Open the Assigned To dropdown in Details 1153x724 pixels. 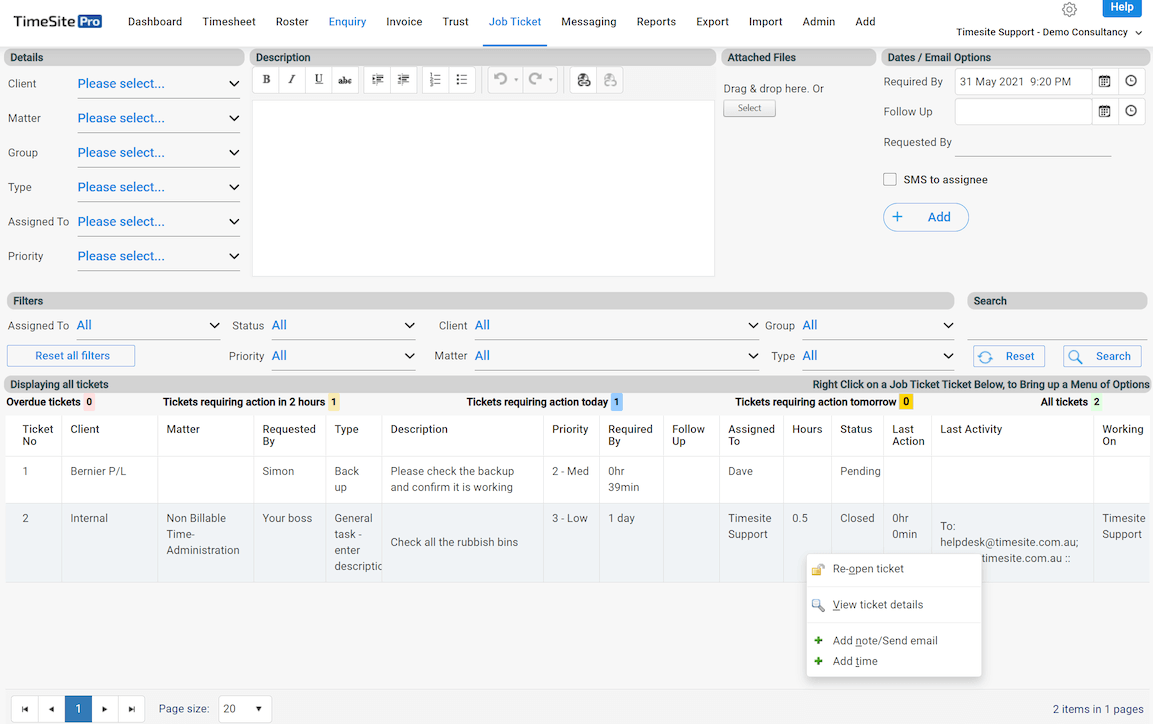[158, 222]
